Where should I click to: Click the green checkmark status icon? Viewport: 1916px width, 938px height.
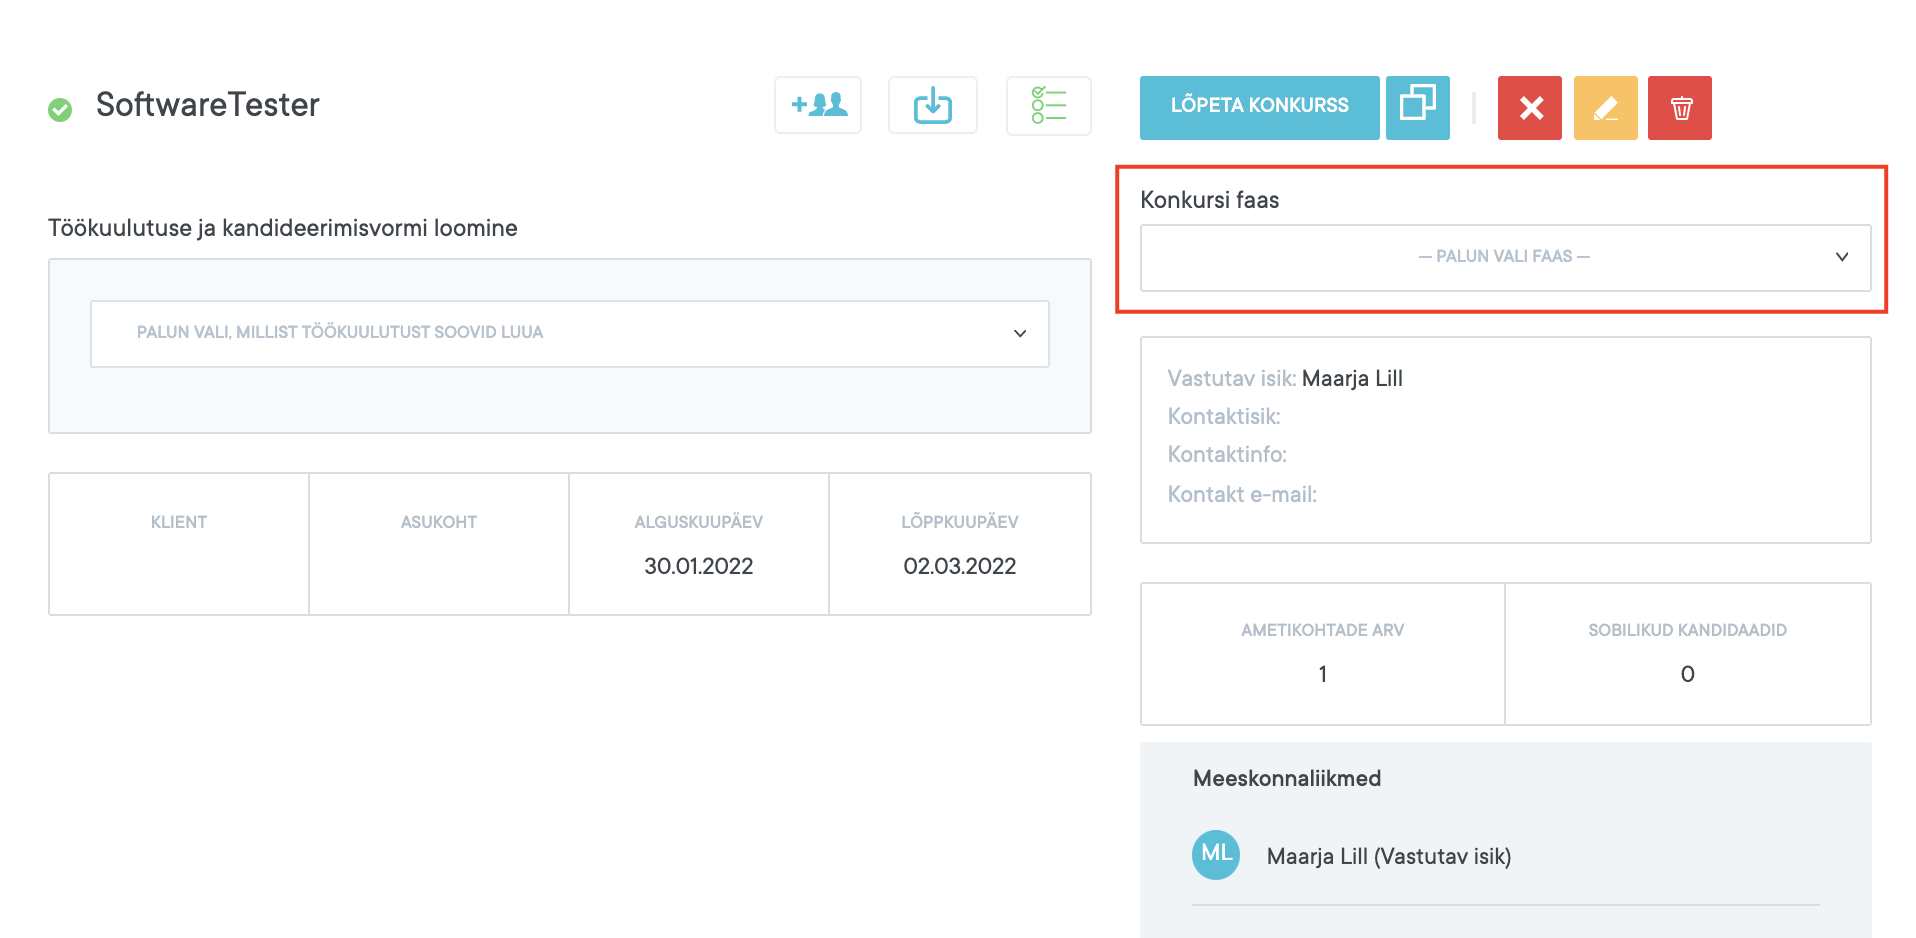coord(60,109)
